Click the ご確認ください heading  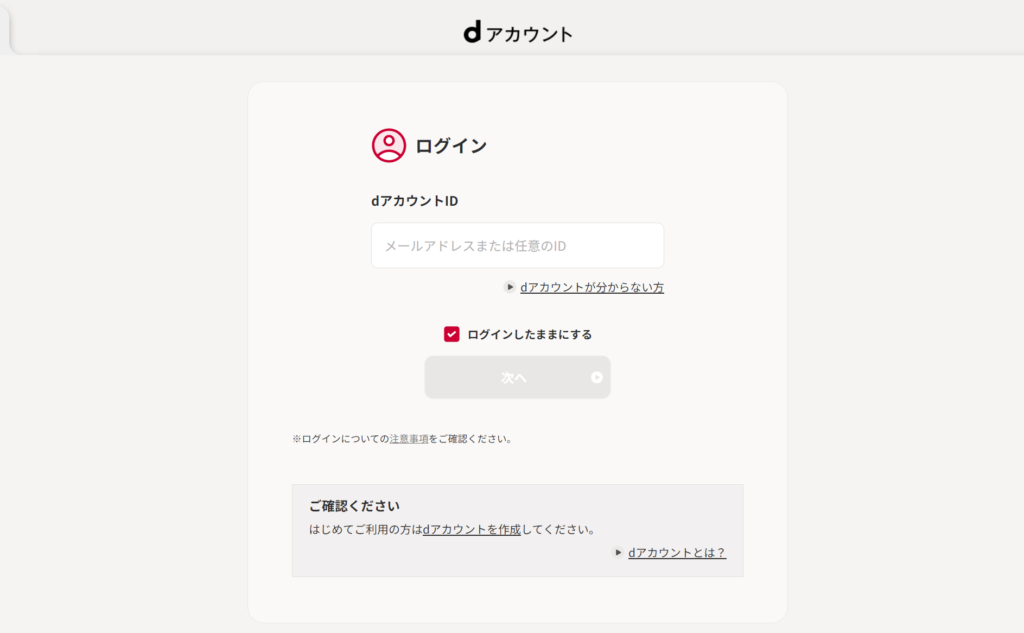(x=353, y=506)
